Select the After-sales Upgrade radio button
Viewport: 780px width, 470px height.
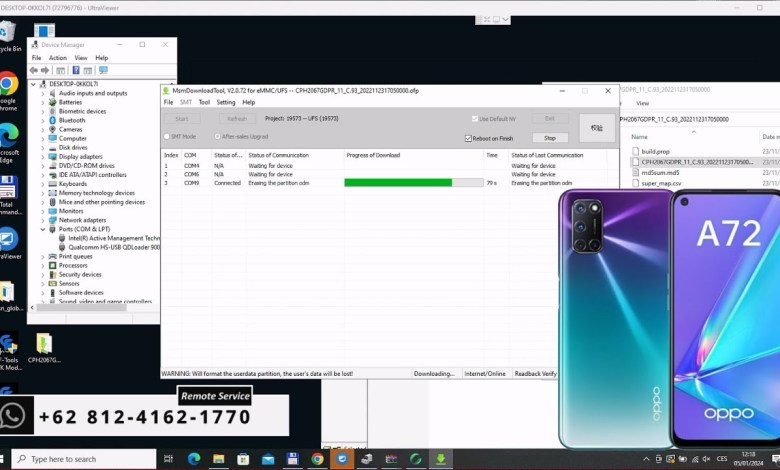tap(217, 136)
